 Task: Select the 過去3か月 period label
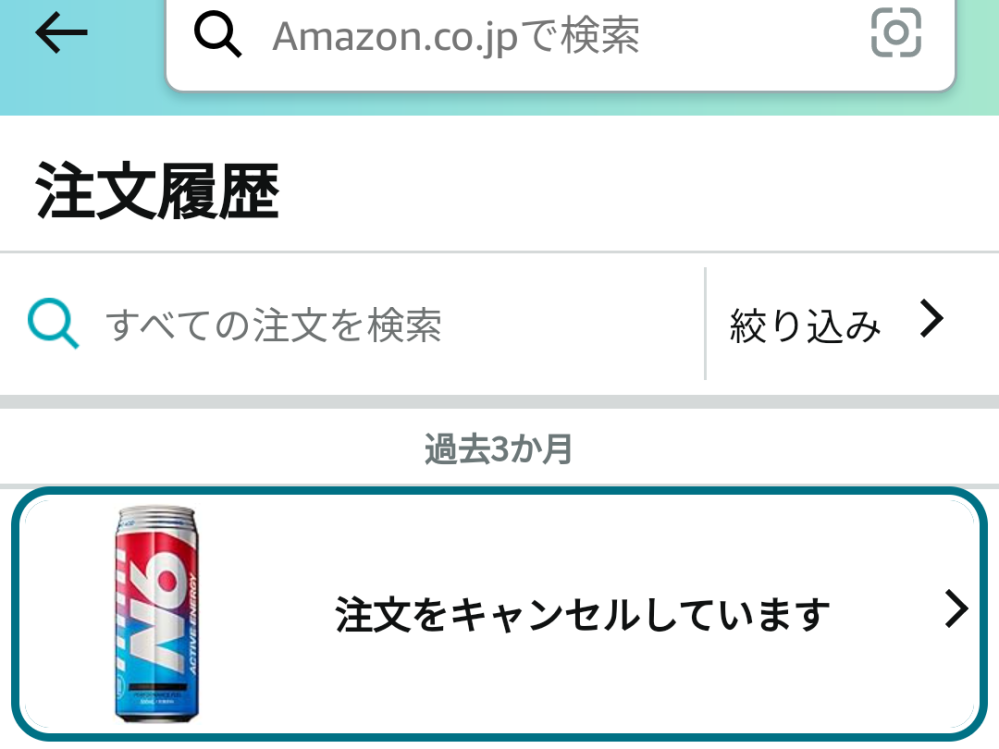(x=498, y=449)
